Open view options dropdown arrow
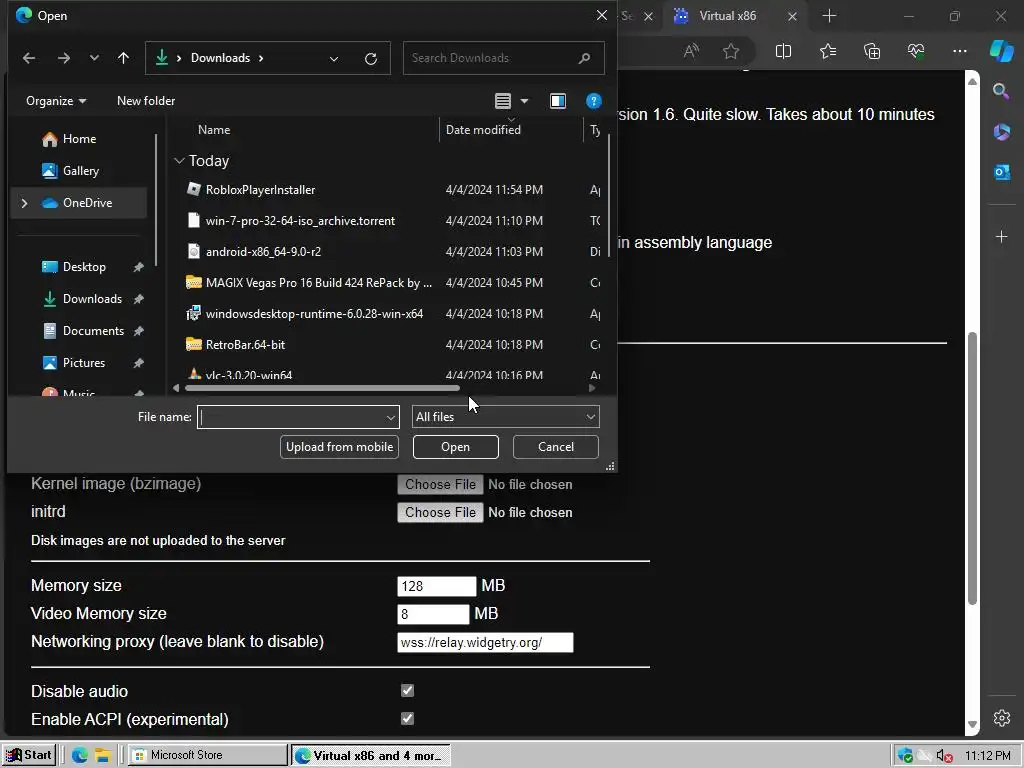Image resolution: width=1024 pixels, height=768 pixels. pos(524,101)
